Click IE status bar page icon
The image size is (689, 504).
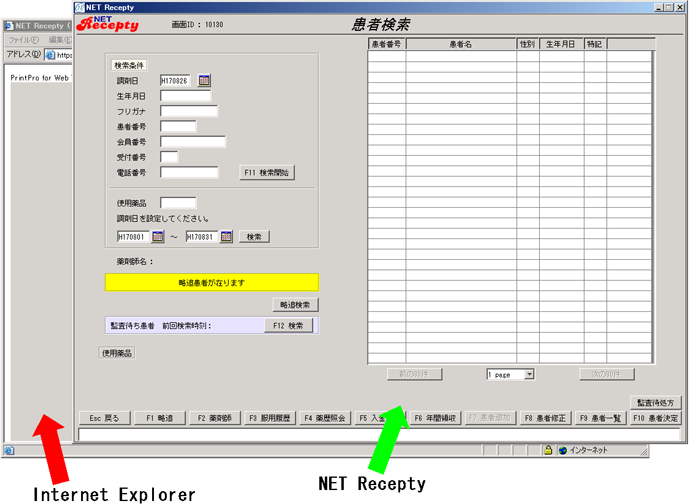click(9, 450)
